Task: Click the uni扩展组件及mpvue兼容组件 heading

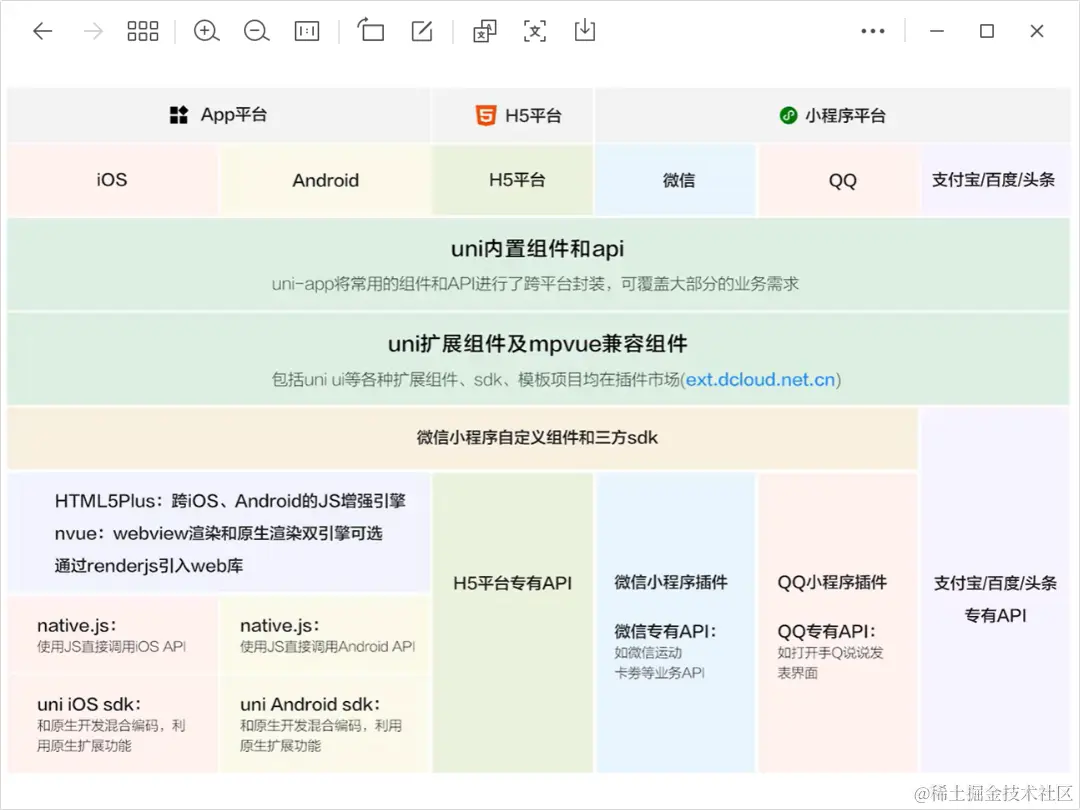Action: 537,344
